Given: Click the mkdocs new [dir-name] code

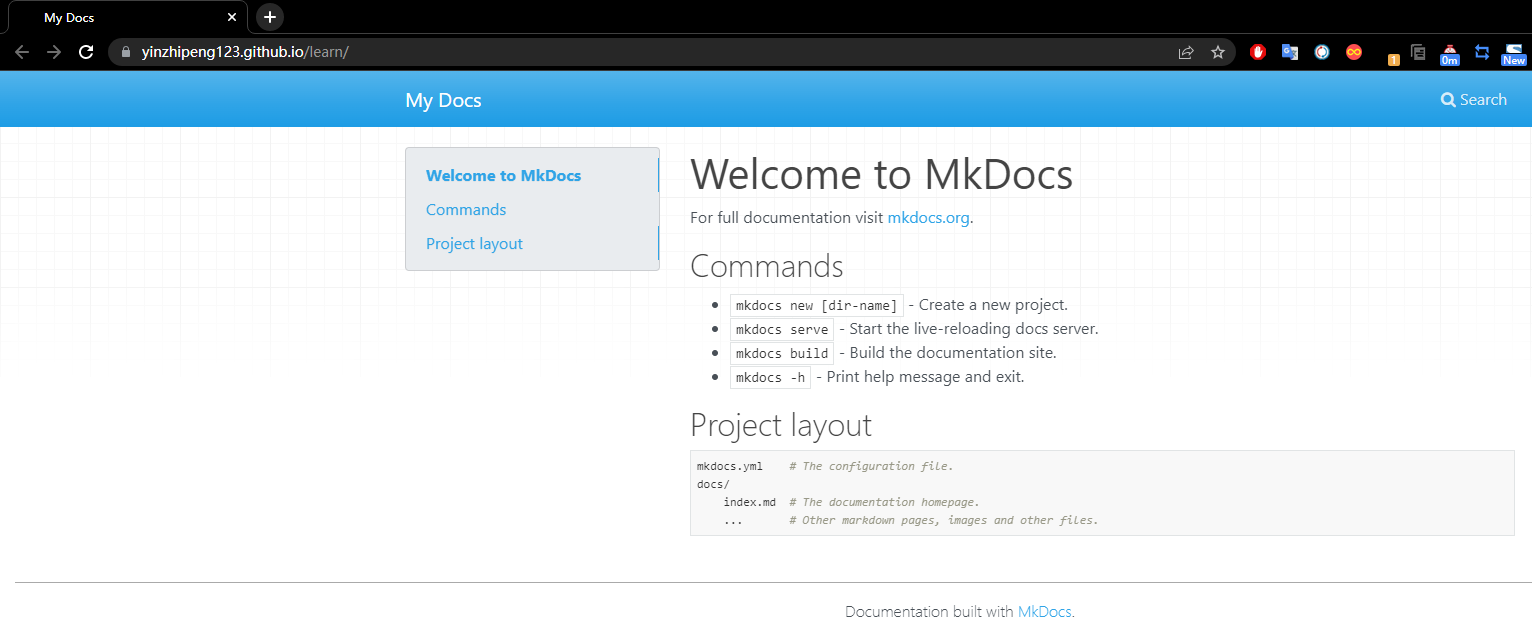Looking at the screenshot, I should click(816, 305).
